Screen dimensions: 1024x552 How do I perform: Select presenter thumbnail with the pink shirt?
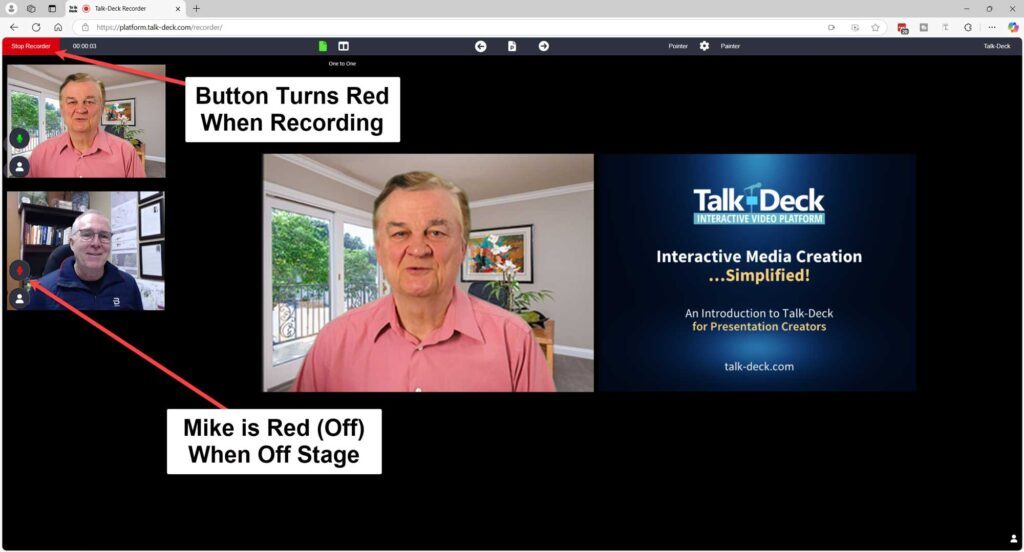(86, 121)
